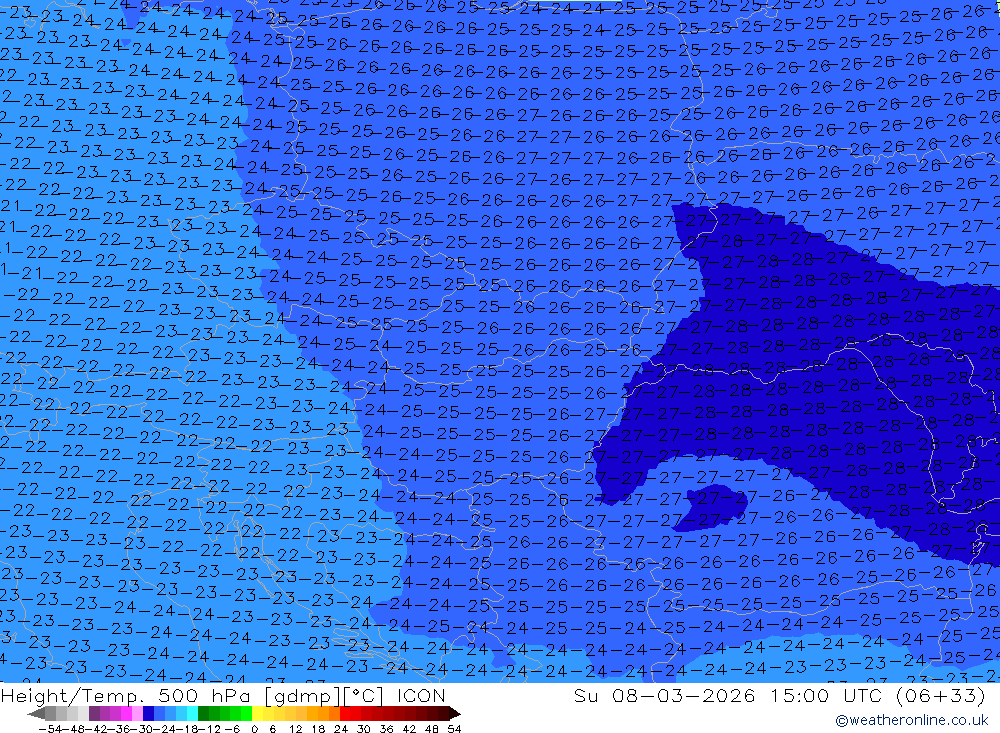Image resolution: width=1000 pixels, height=733 pixels.
Task: Pick the gray arrow end of color scale
Action: click(x=37, y=713)
